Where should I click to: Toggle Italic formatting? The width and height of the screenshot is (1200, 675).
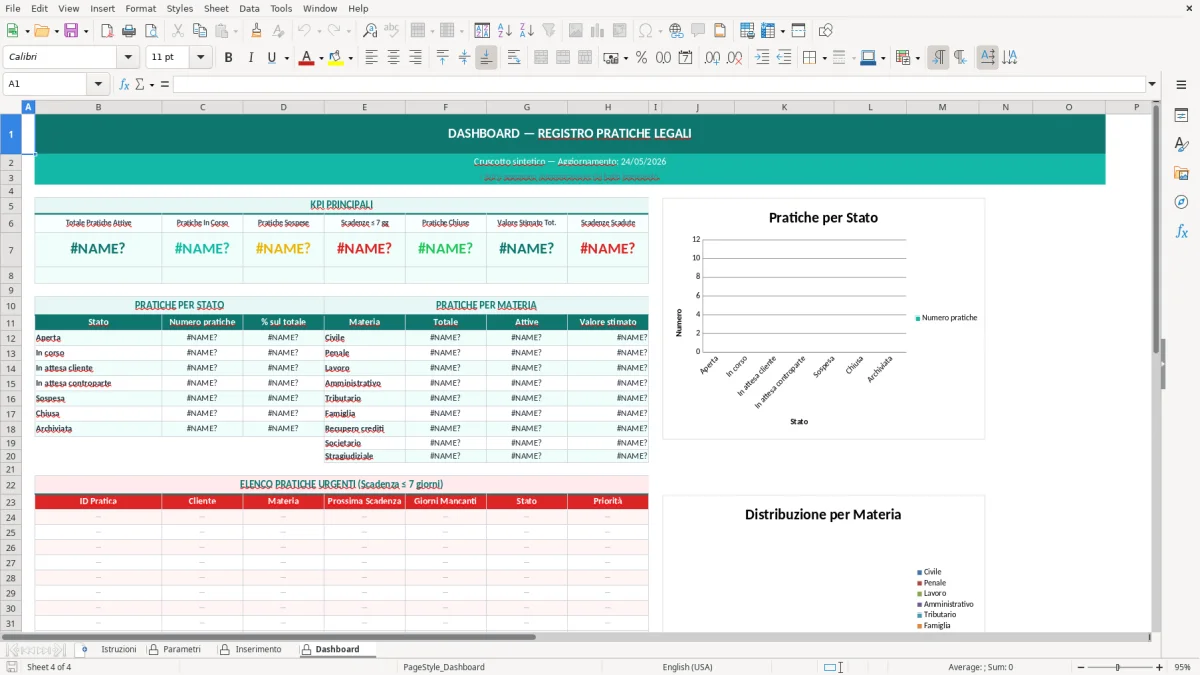tap(250, 58)
